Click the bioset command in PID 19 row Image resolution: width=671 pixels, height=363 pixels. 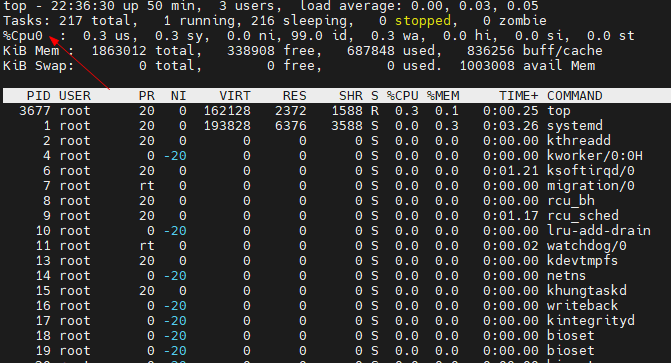[x=571, y=350]
